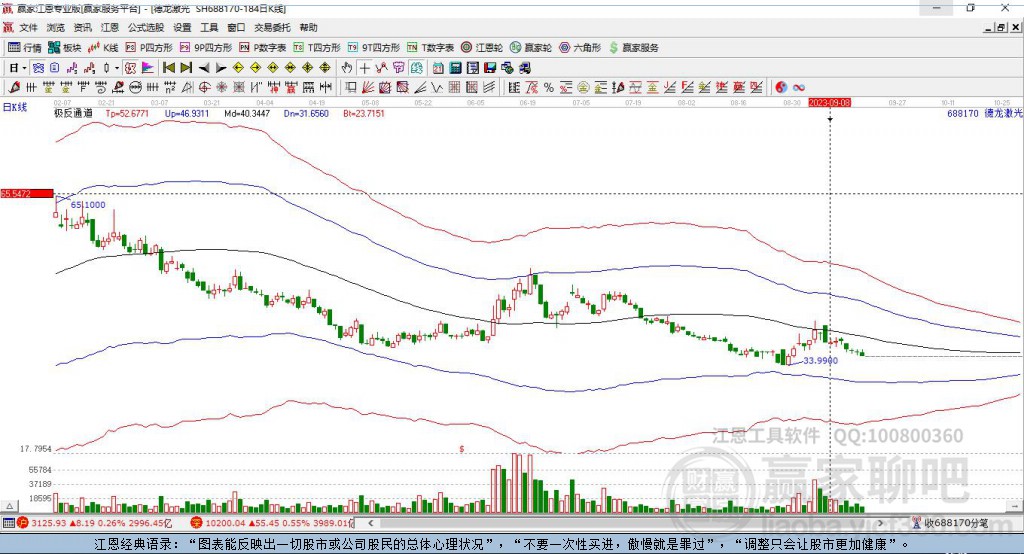This screenshot has width=1024, height=554.
Task: Open the calculator tool
Action: [456, 68]
